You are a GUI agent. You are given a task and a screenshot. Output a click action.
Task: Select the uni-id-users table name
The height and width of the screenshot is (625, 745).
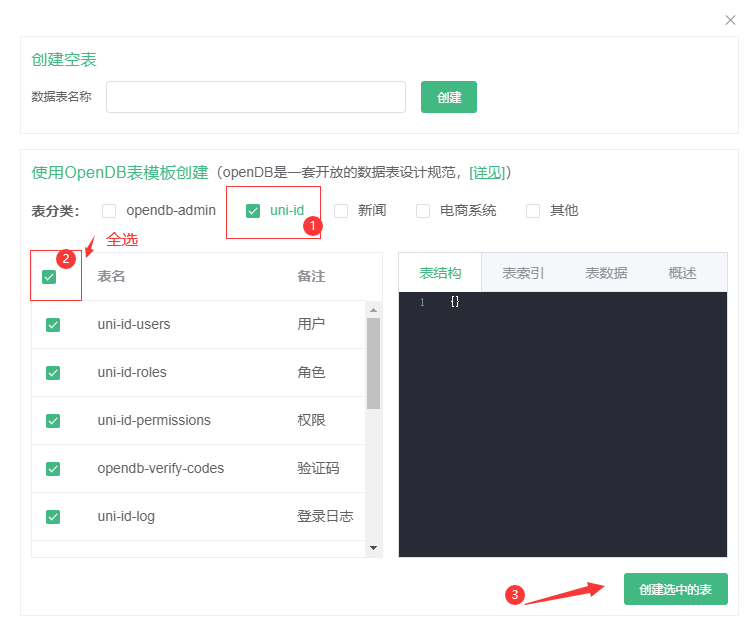coord(134,324)
